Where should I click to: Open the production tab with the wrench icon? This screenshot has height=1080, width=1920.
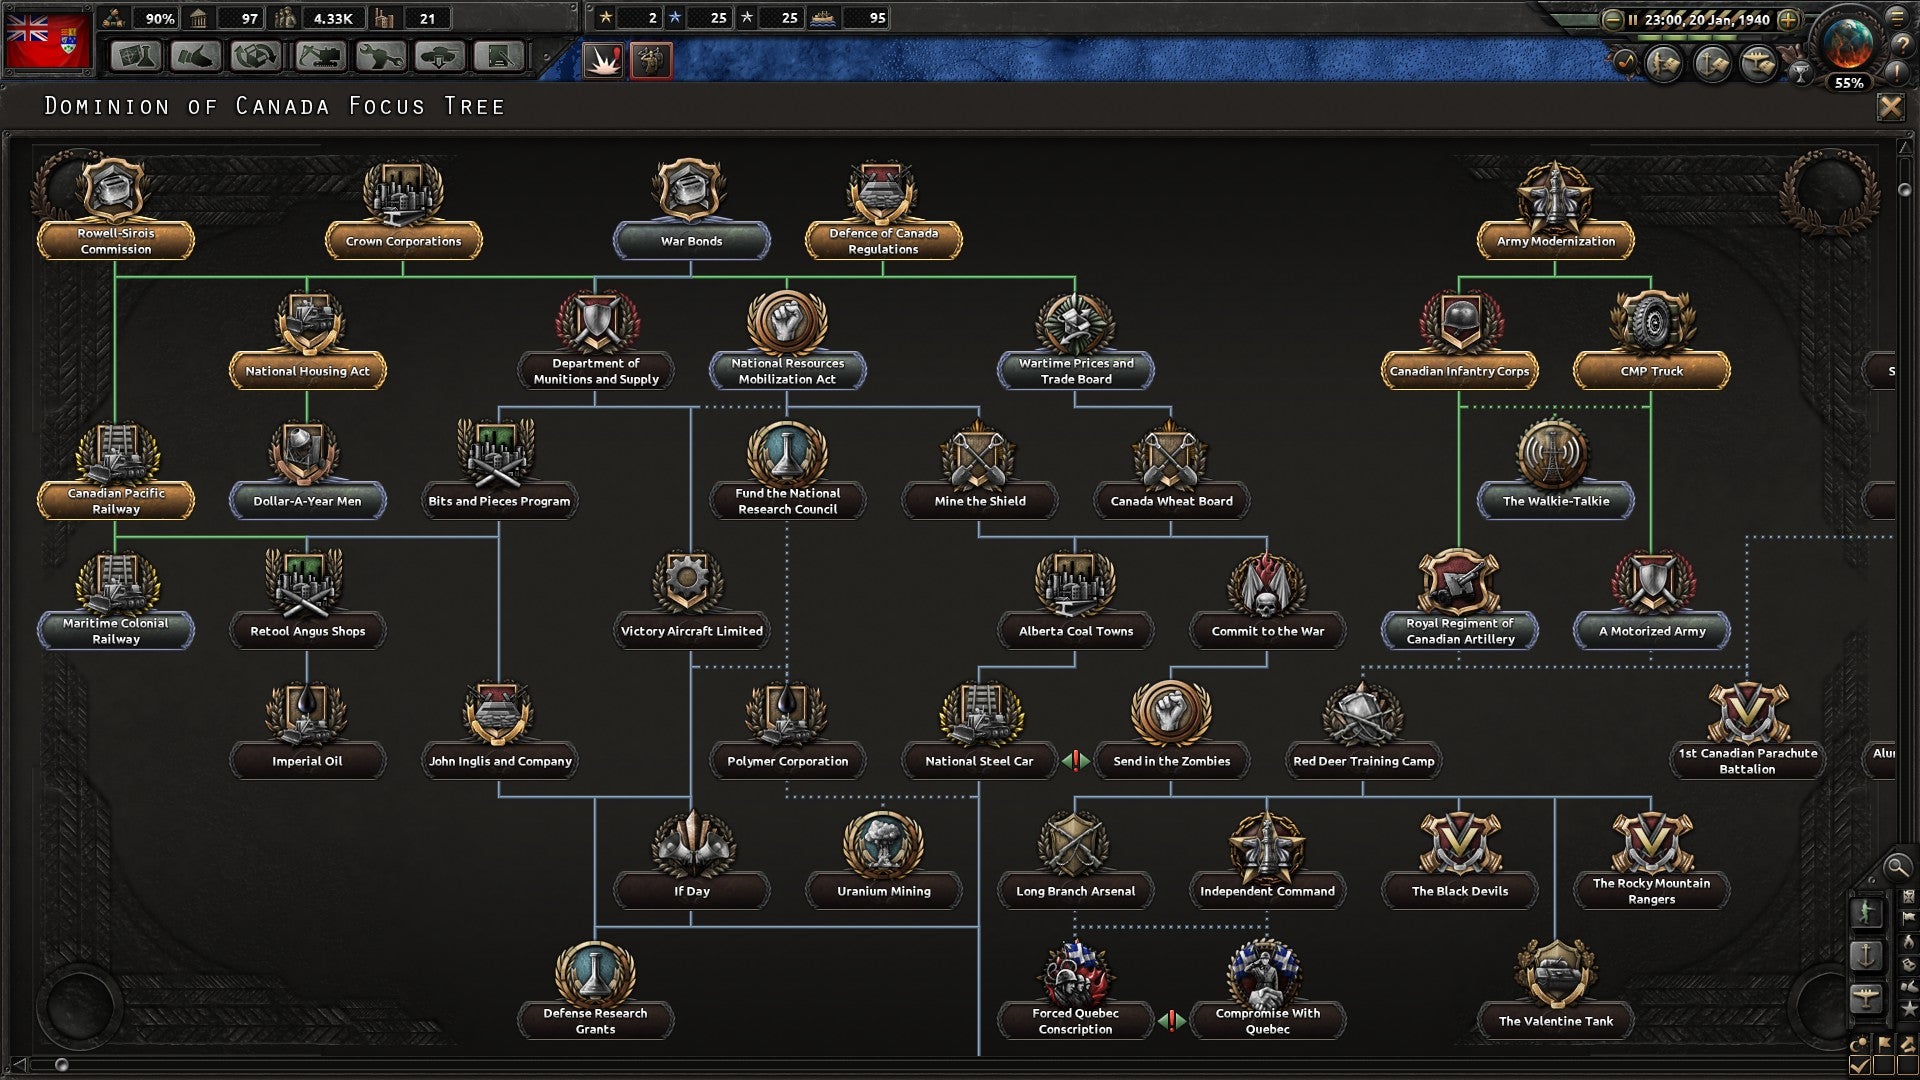click(x=381, y=57)
